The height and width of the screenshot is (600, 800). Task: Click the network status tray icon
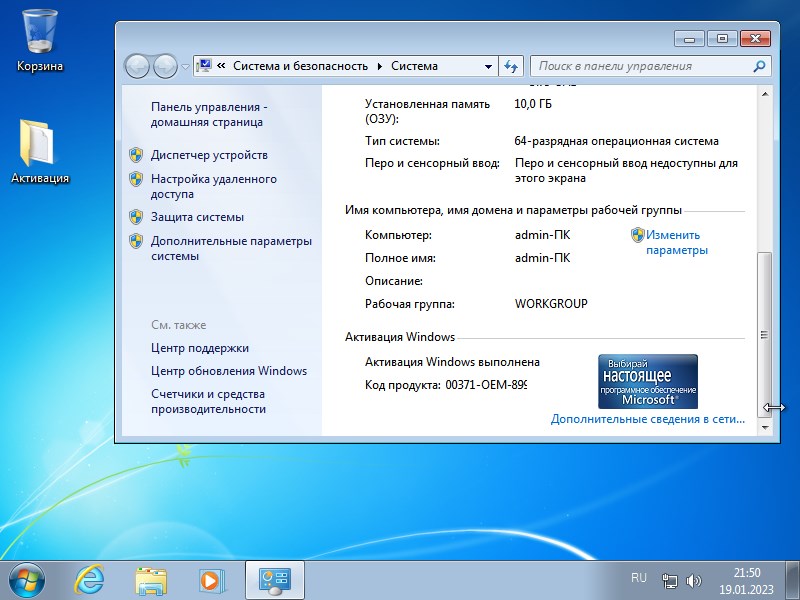pyautogui.click(x=668, y=580)
